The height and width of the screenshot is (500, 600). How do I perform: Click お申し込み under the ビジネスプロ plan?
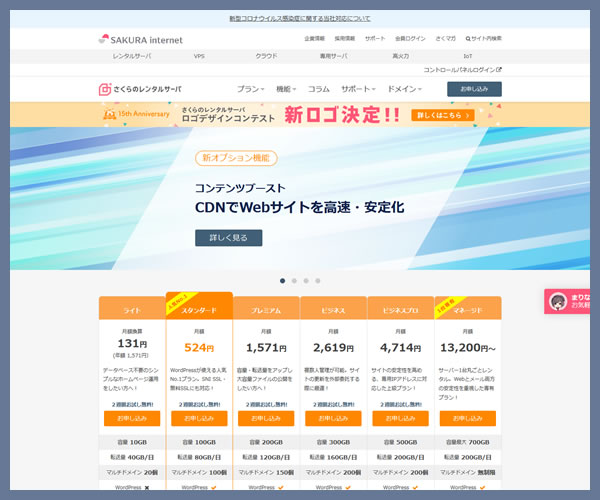coord(400,418)
